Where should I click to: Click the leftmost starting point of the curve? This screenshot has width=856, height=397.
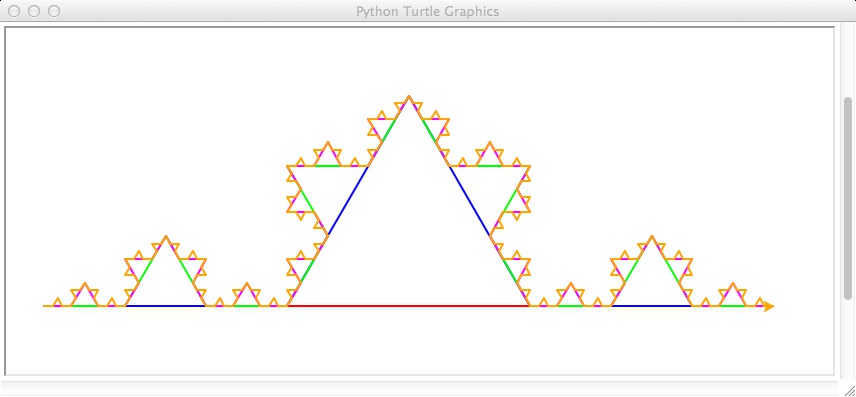pyautogui.click(x=44, y=306)
